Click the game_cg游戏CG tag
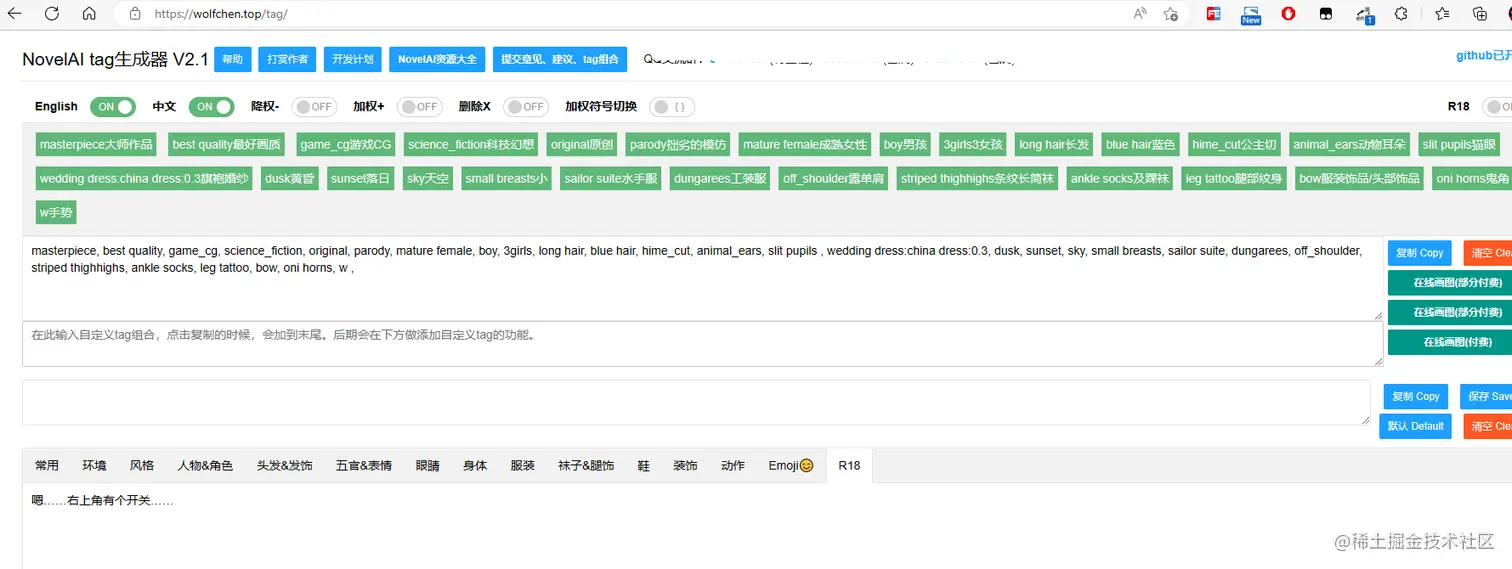This screenshot has width=1512, height=569. (x=346, y=145)
